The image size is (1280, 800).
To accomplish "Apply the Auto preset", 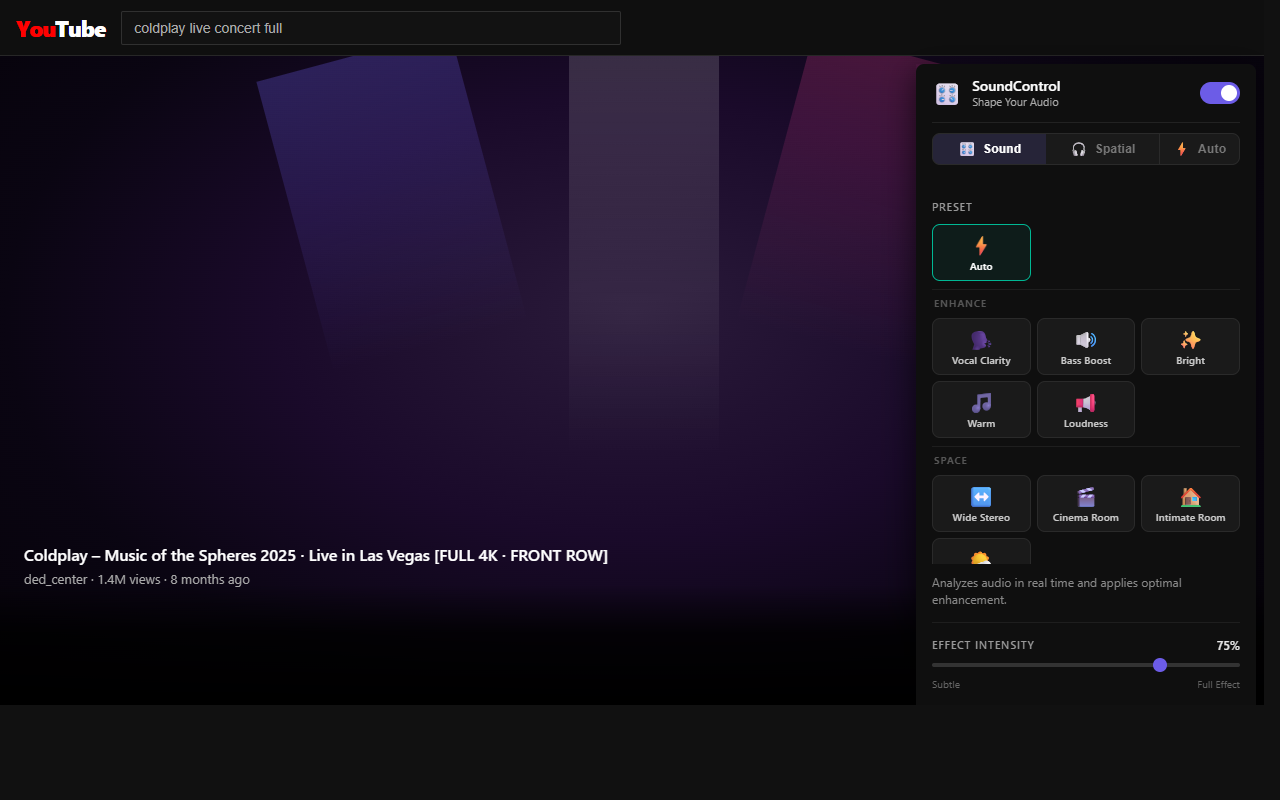I will [x=981, y=253].
